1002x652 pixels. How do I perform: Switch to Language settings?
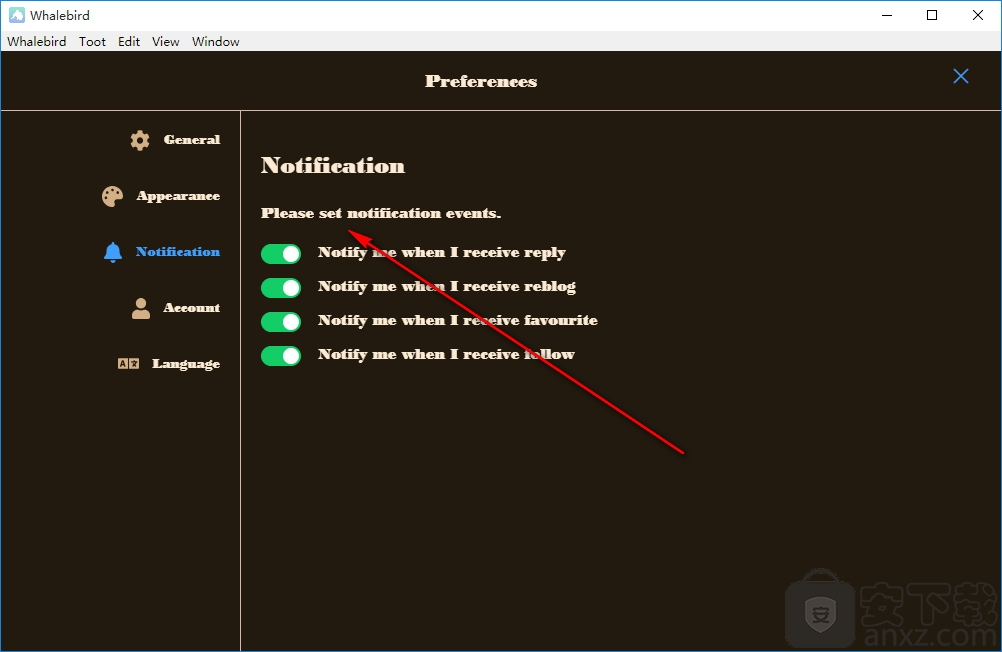(186, 364)
